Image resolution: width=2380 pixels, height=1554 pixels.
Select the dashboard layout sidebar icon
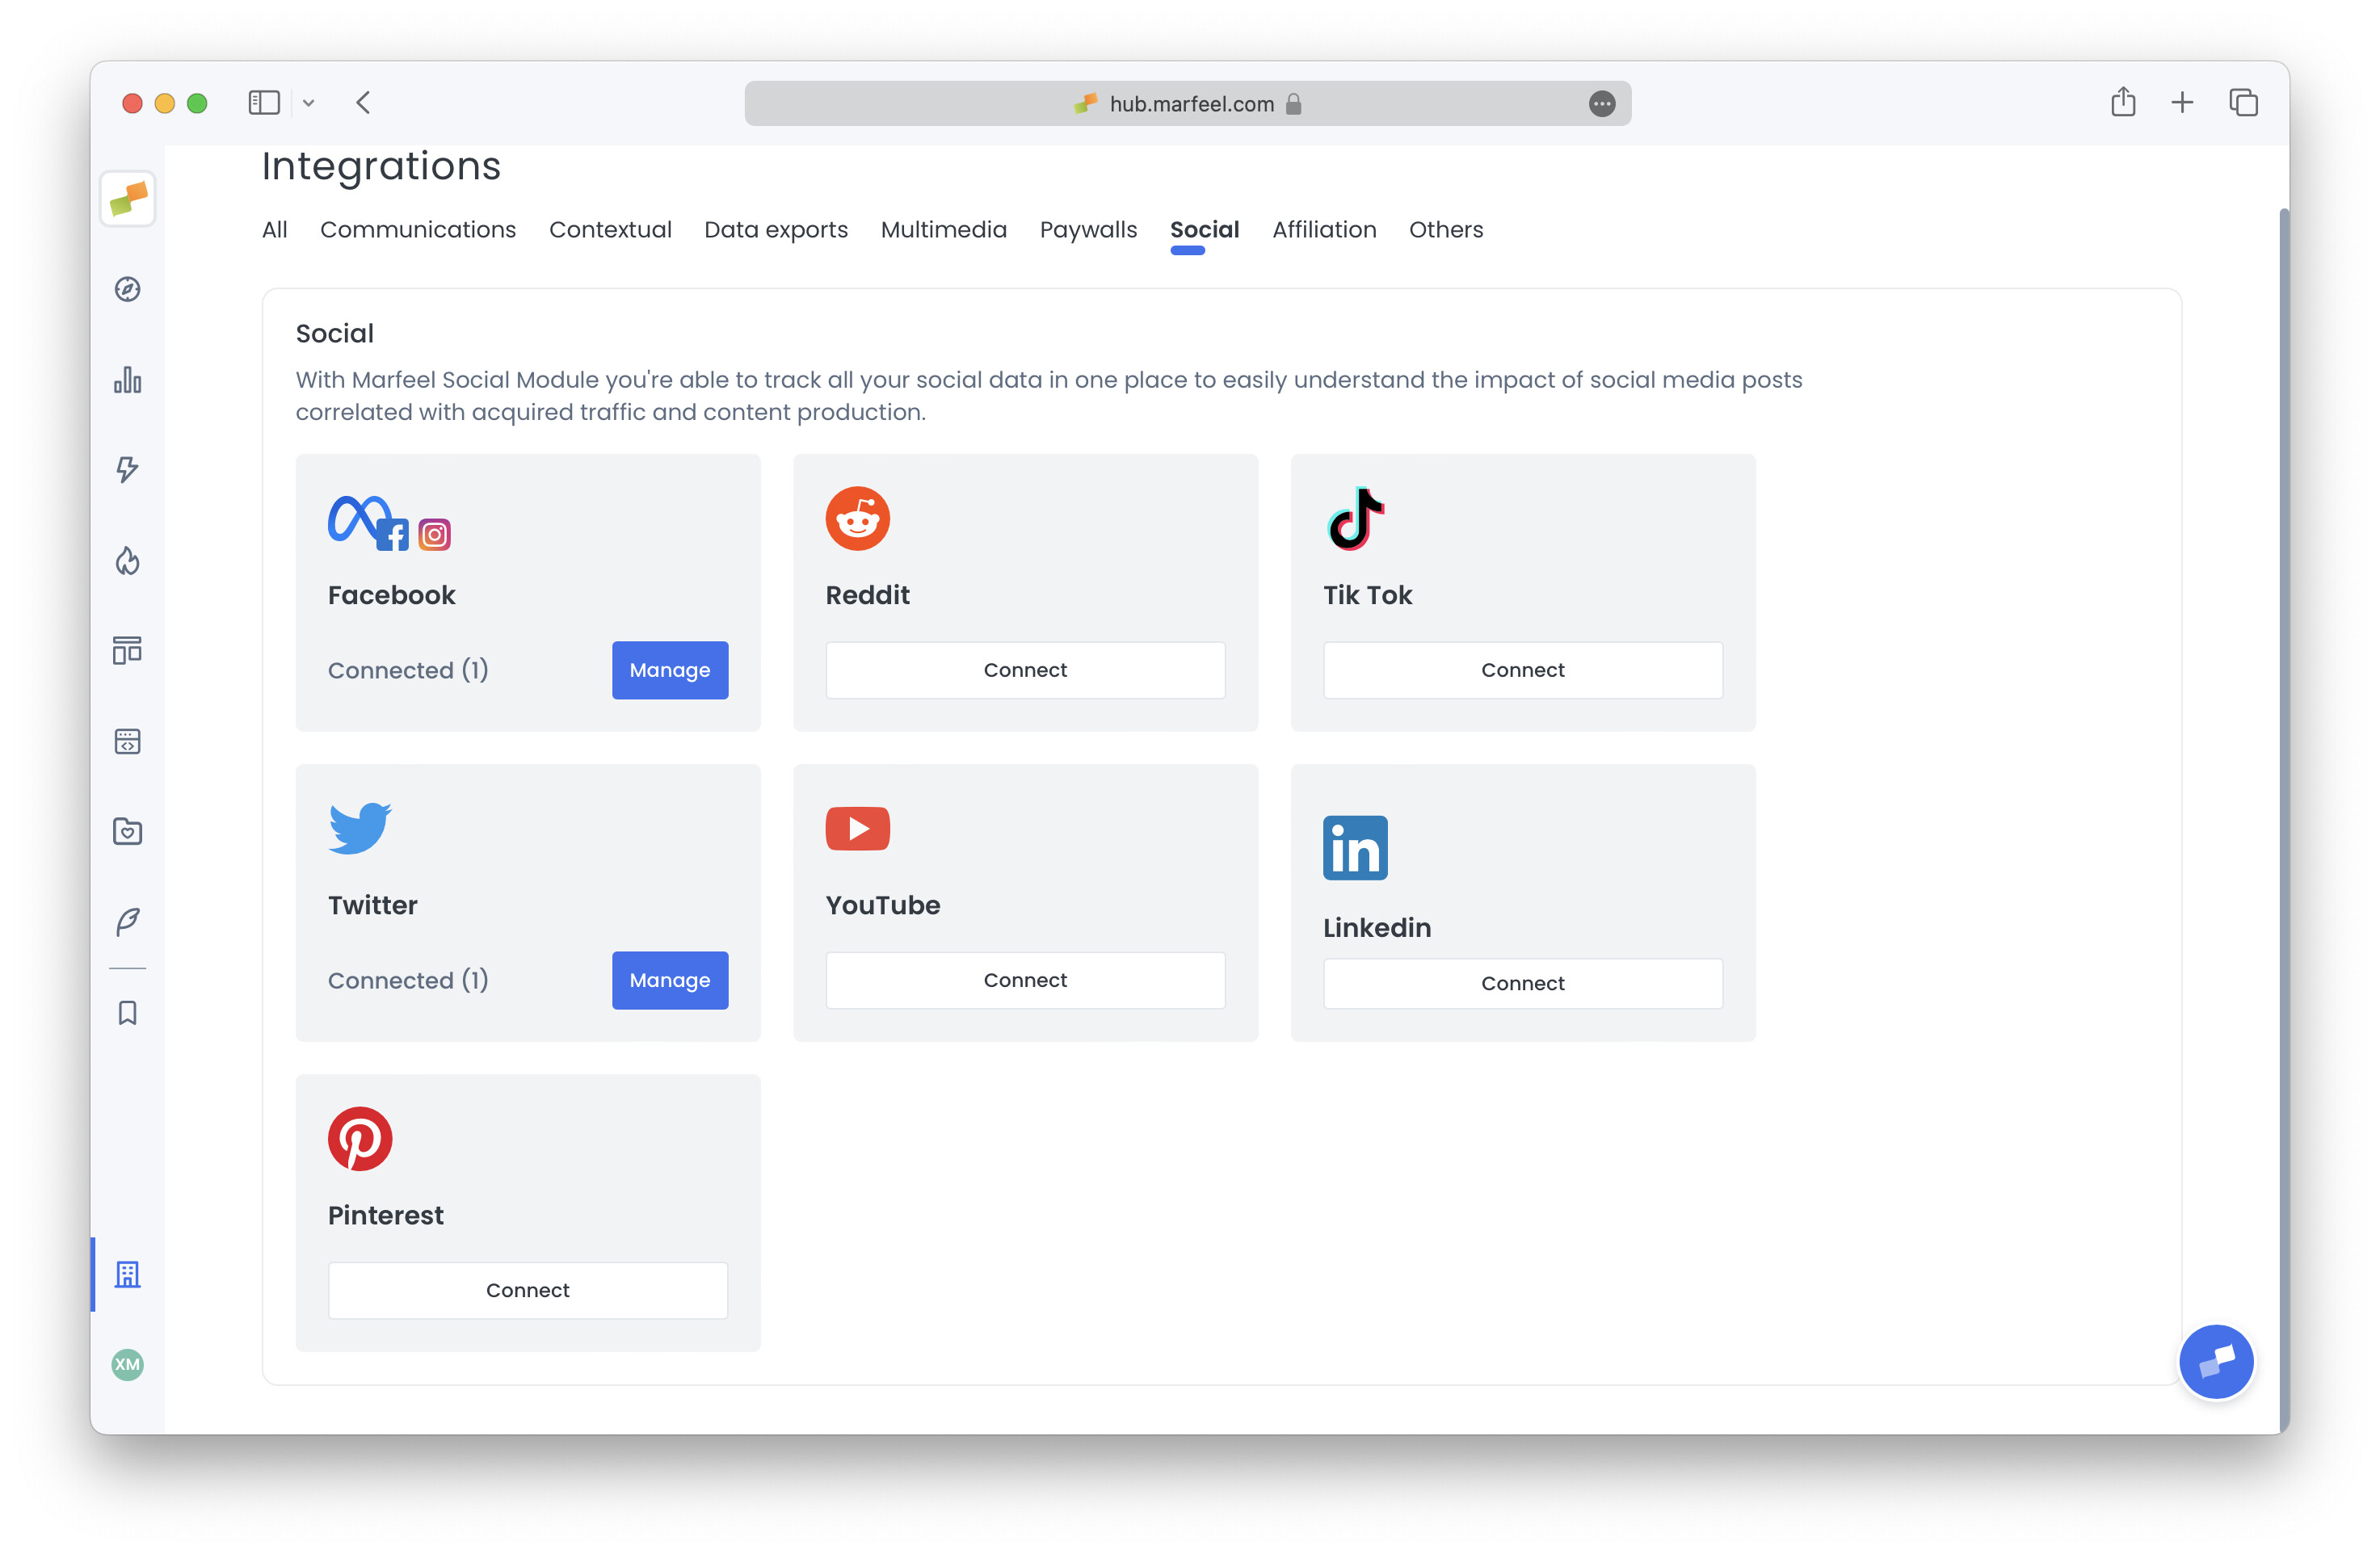click(127, 650)
